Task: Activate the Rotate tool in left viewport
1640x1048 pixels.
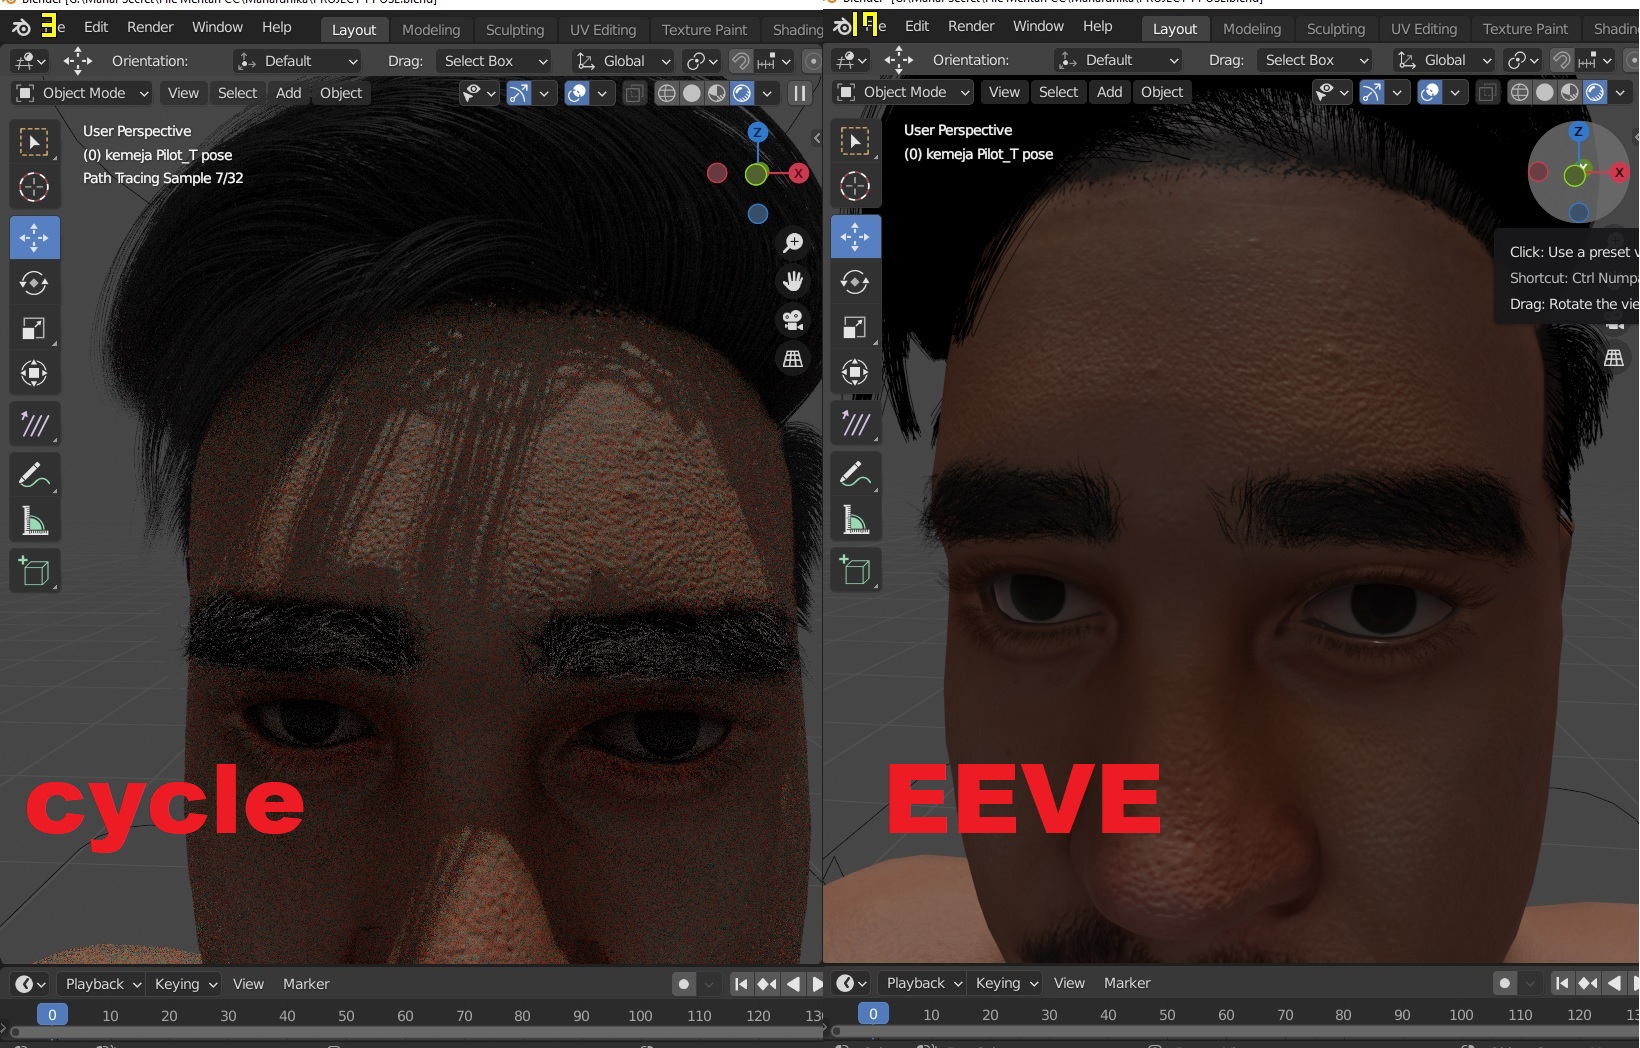Action: [34, 283]
